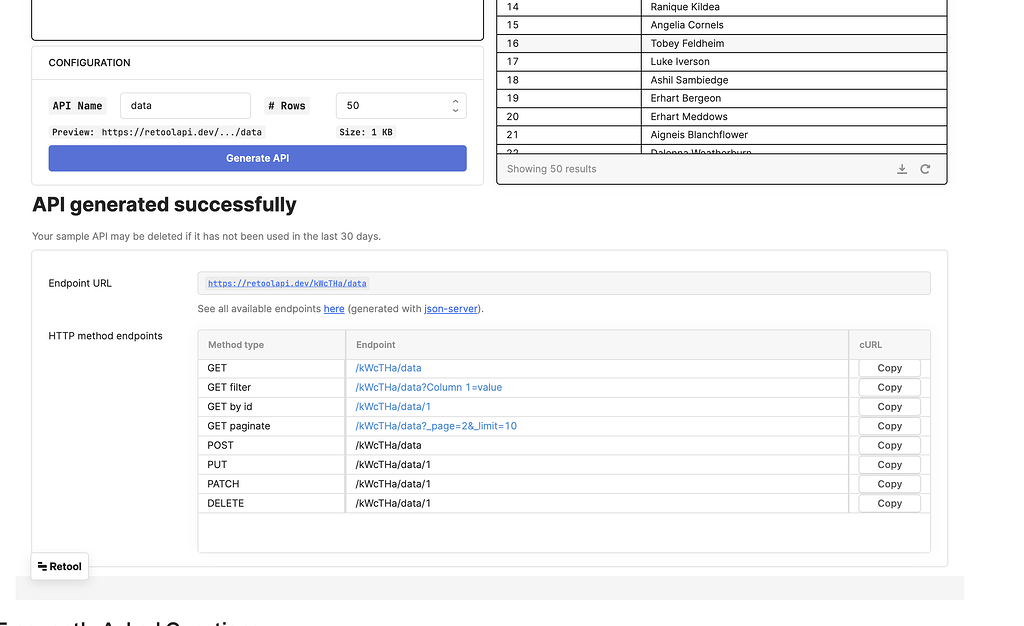Download the table results
Viewport: 1024px width, 626px height.
click(x=902, y=169)
